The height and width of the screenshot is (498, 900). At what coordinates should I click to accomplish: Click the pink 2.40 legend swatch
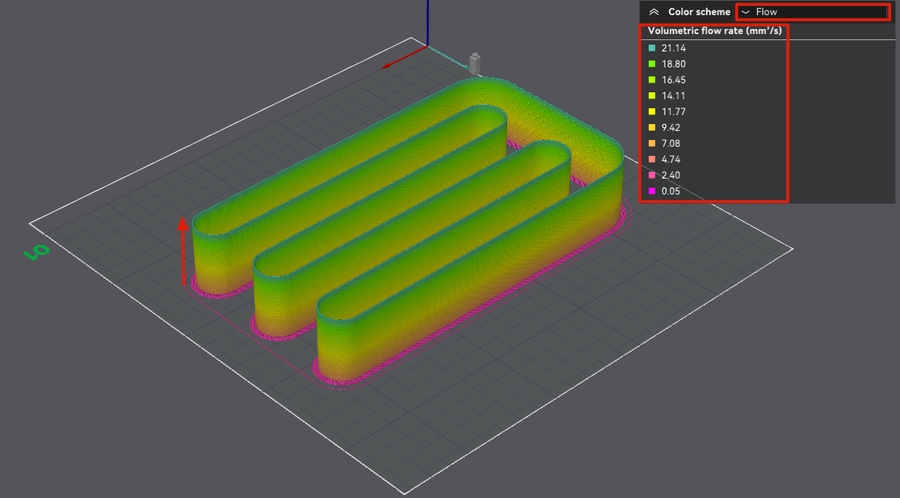point(651,175)
